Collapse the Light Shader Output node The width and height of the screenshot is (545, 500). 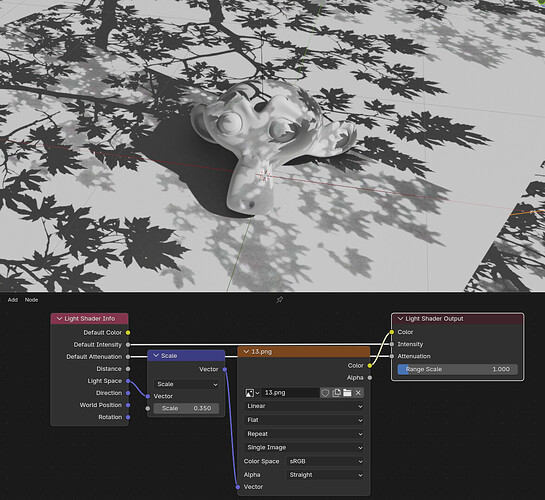click(400, 319)
